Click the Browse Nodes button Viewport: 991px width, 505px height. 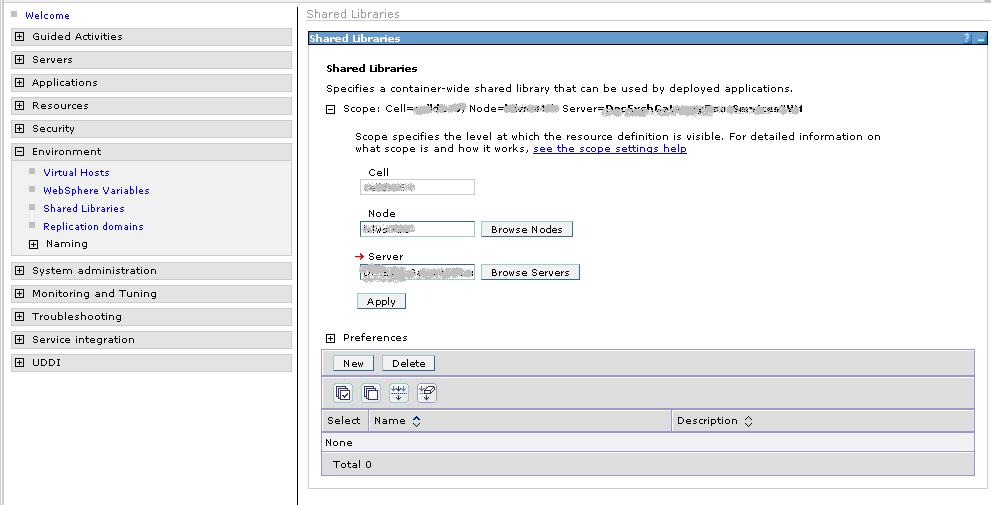point(526,230)
